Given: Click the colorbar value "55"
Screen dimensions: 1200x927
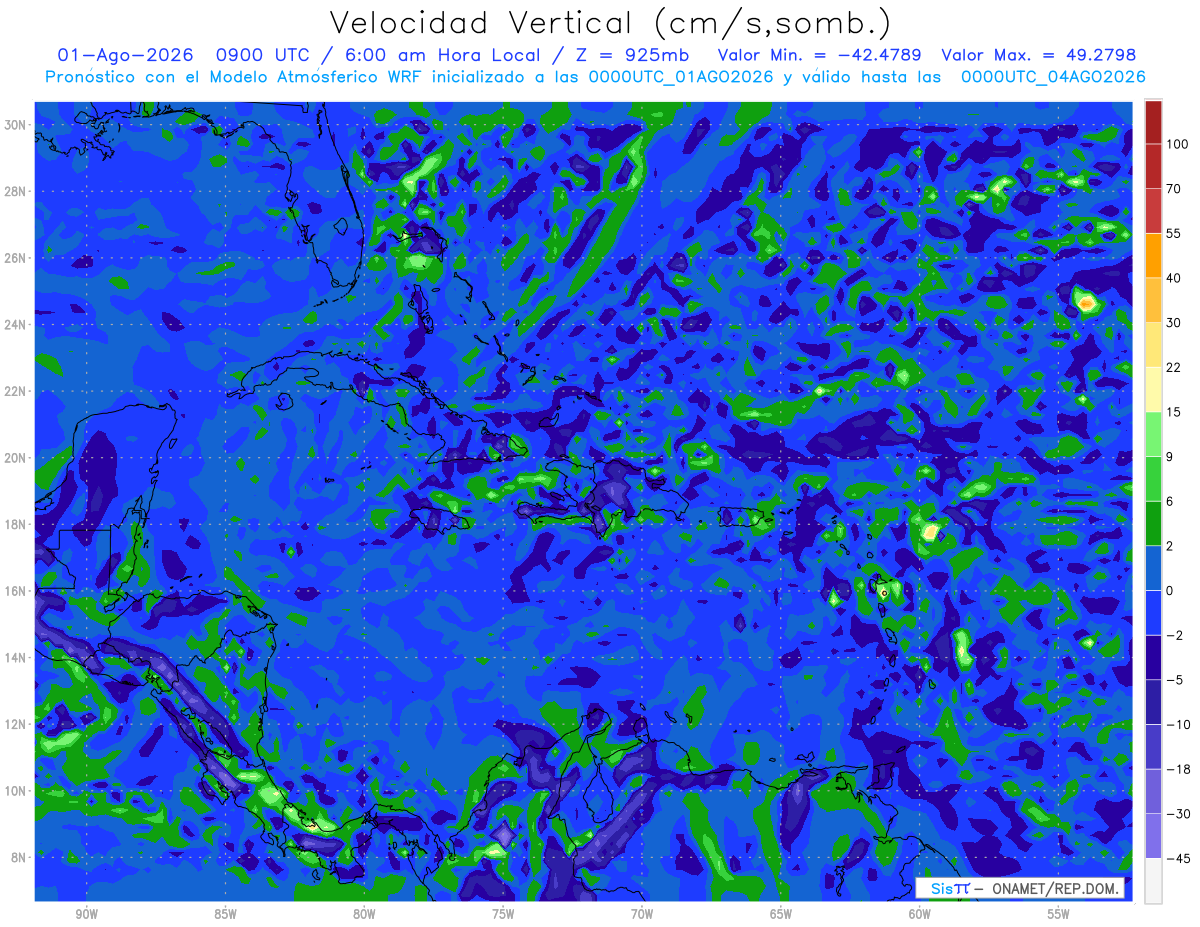Looking at the screenshot, I should 1173,233.
